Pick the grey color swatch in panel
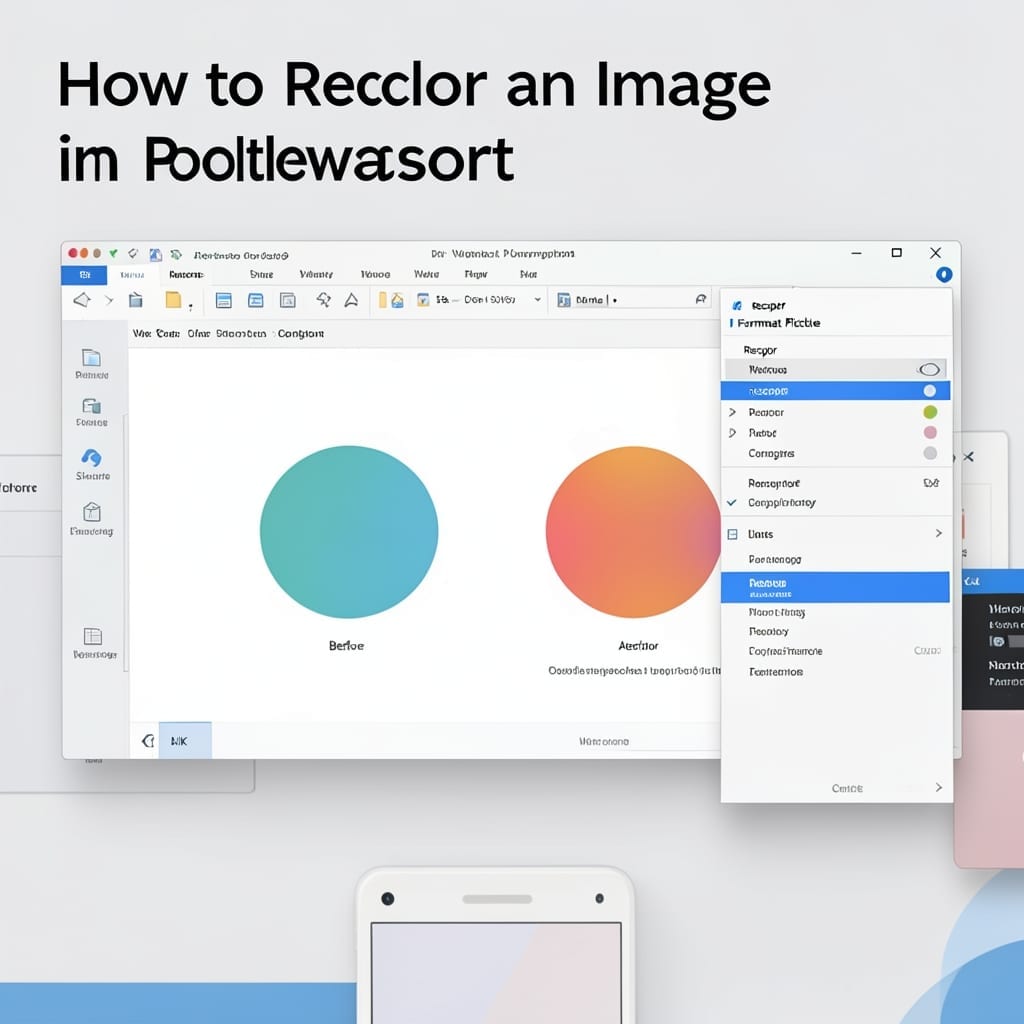 click(x=930, y=453)
